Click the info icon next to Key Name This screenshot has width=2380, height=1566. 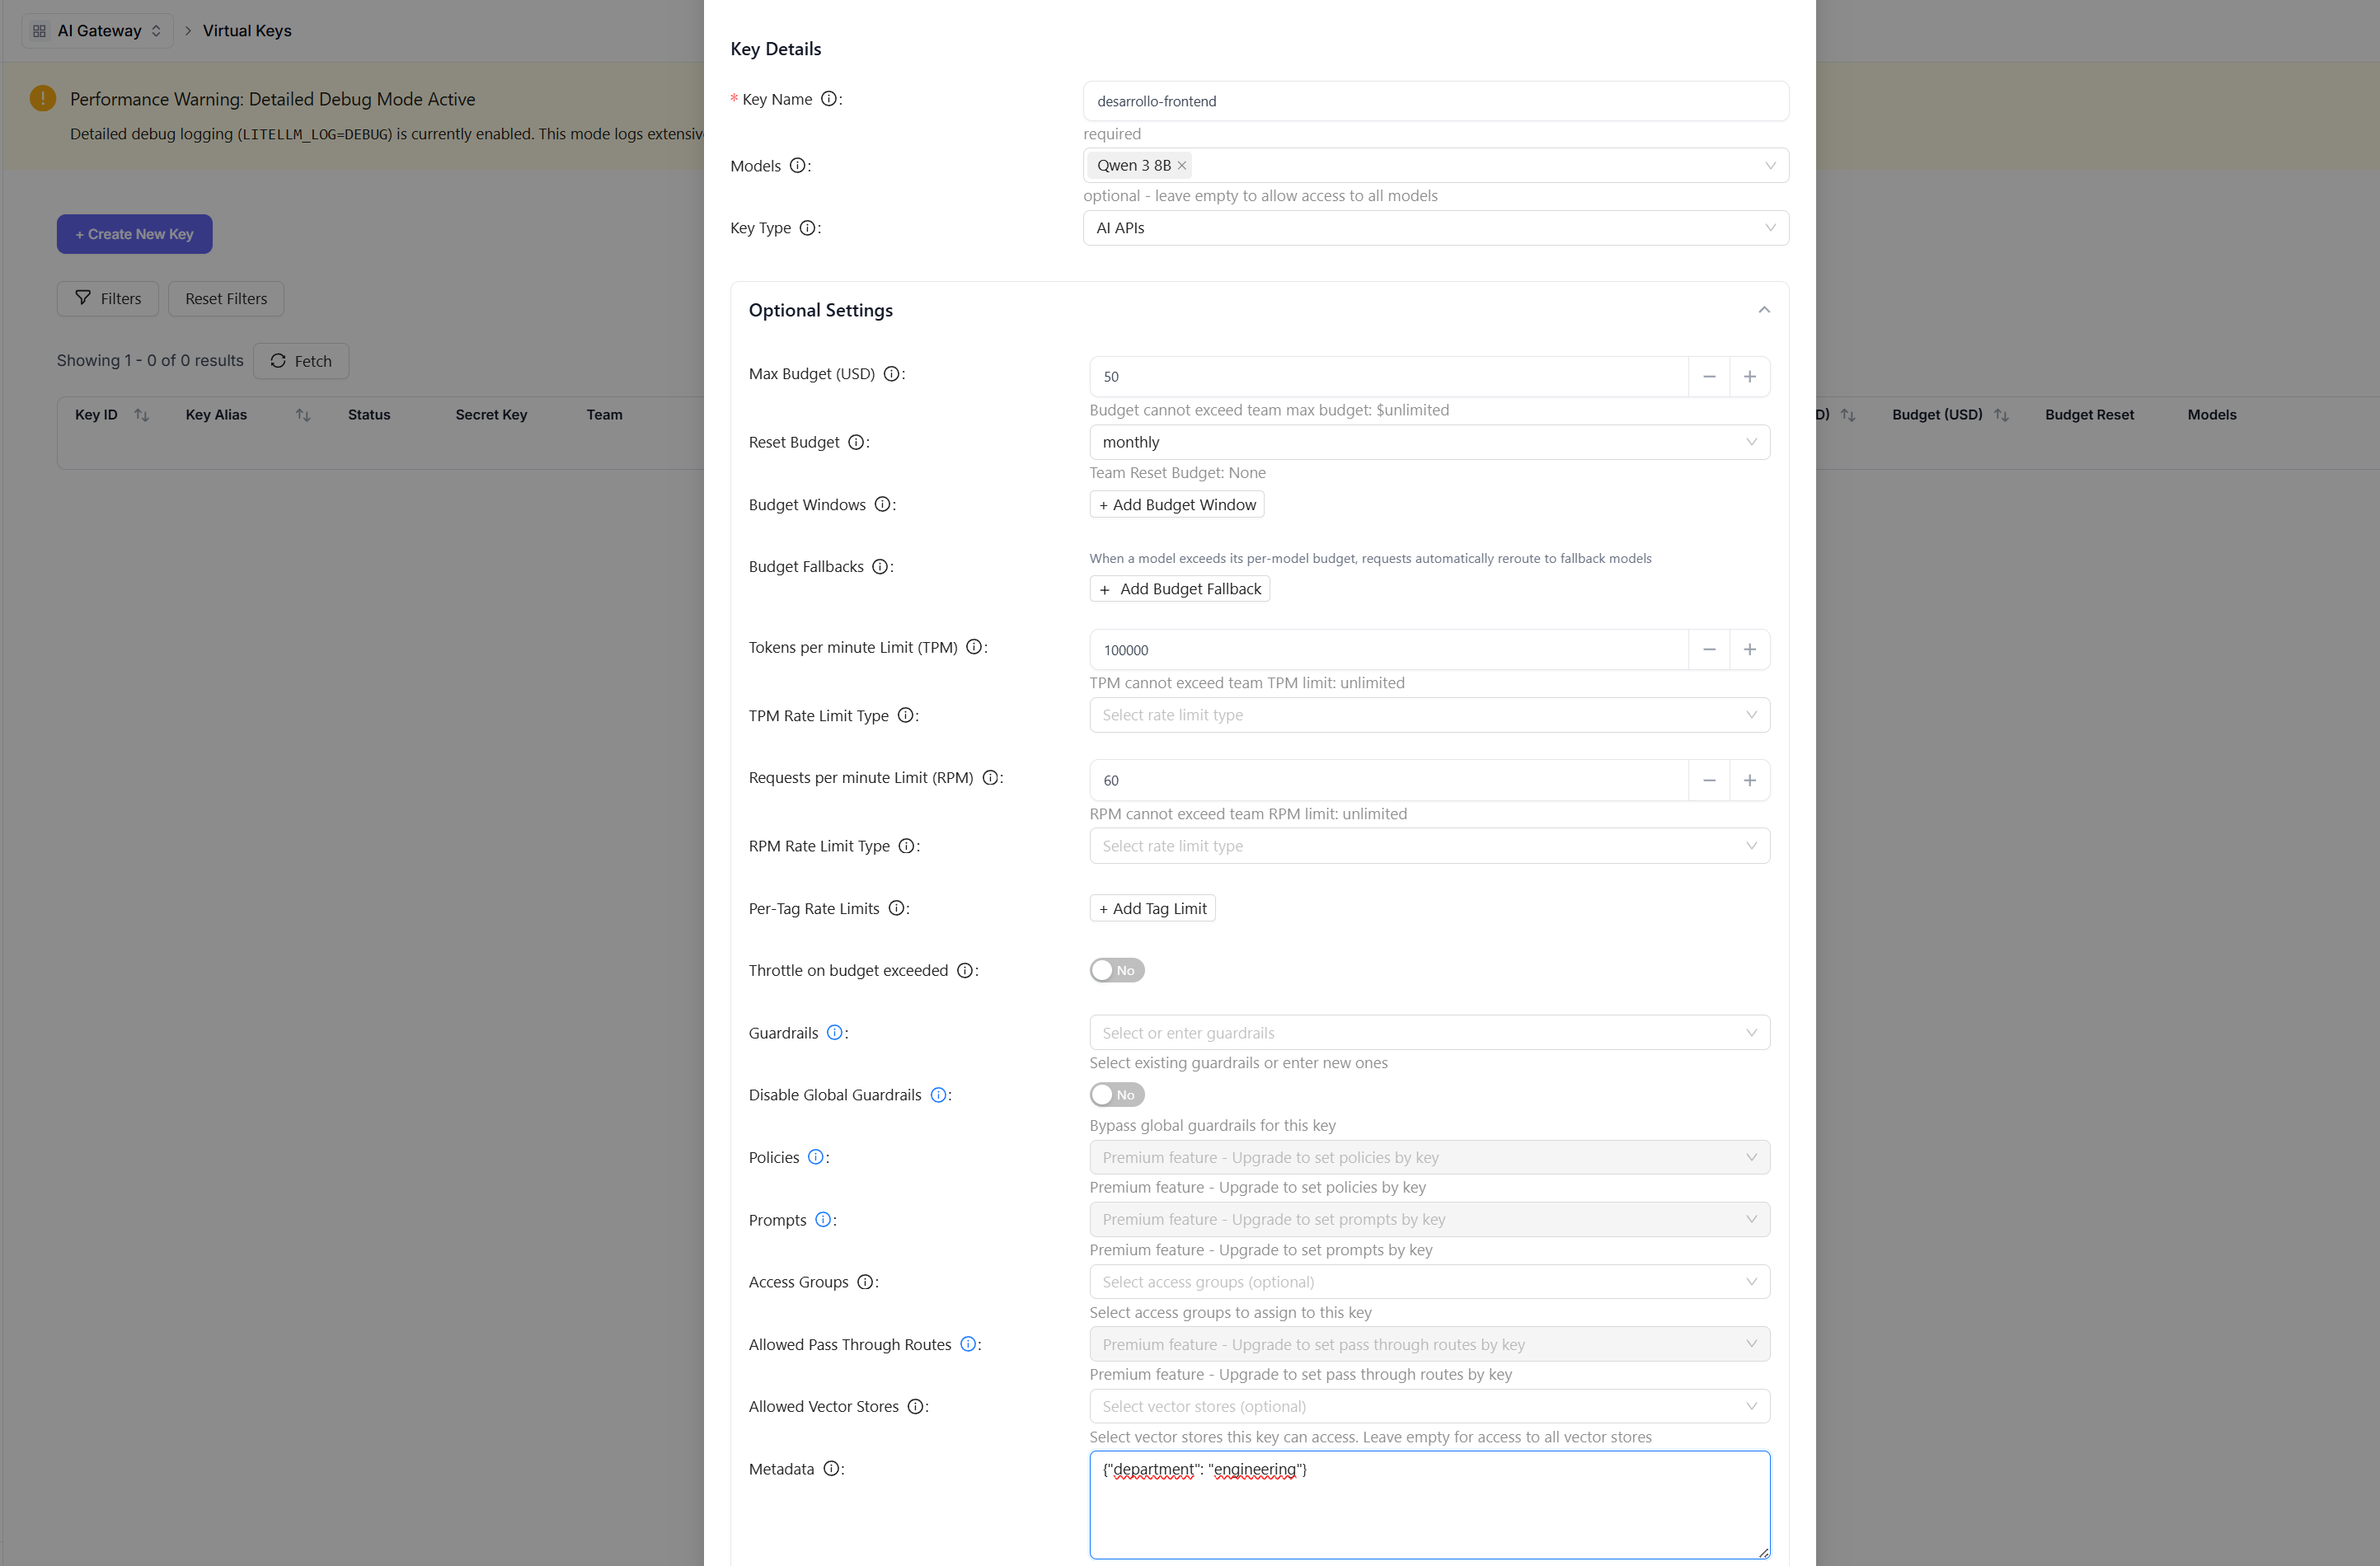(x=829, y=99)
